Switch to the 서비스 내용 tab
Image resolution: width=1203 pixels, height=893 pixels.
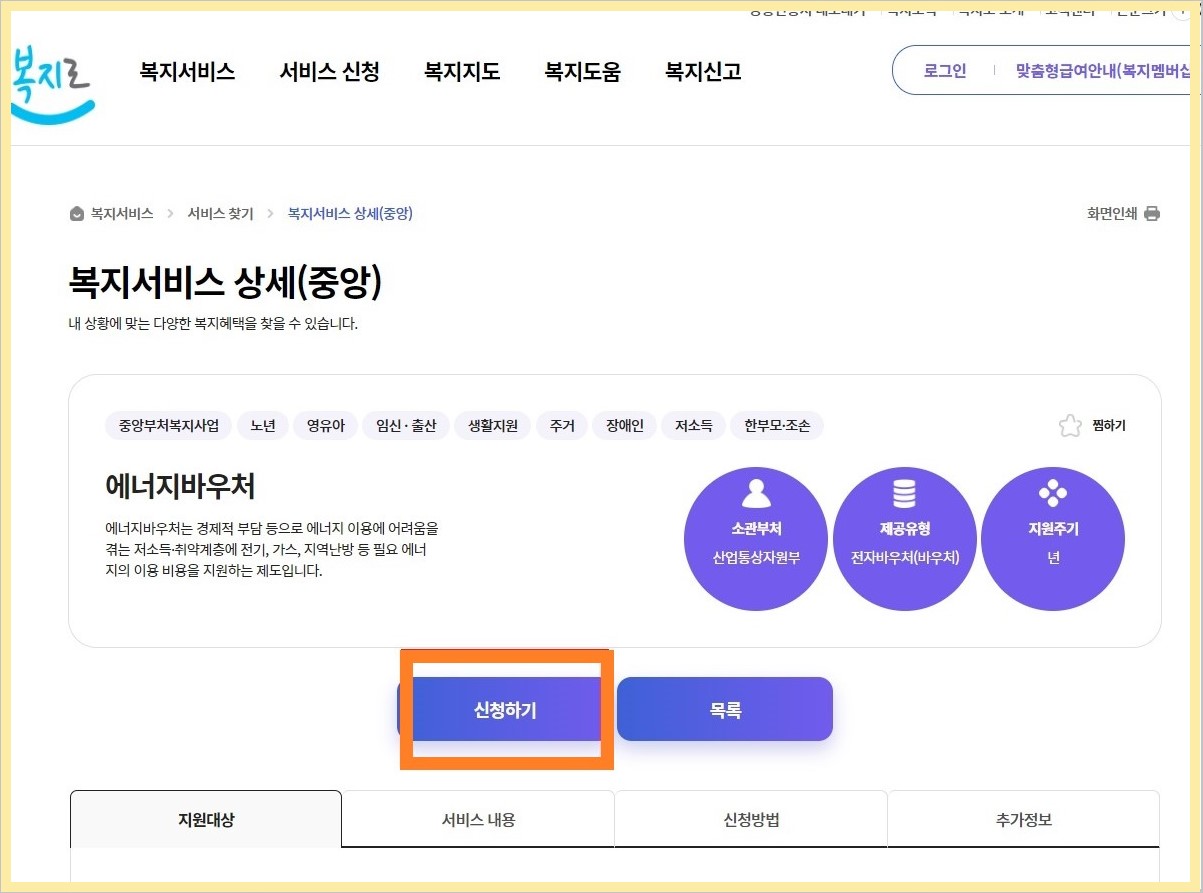pos(477,818)
